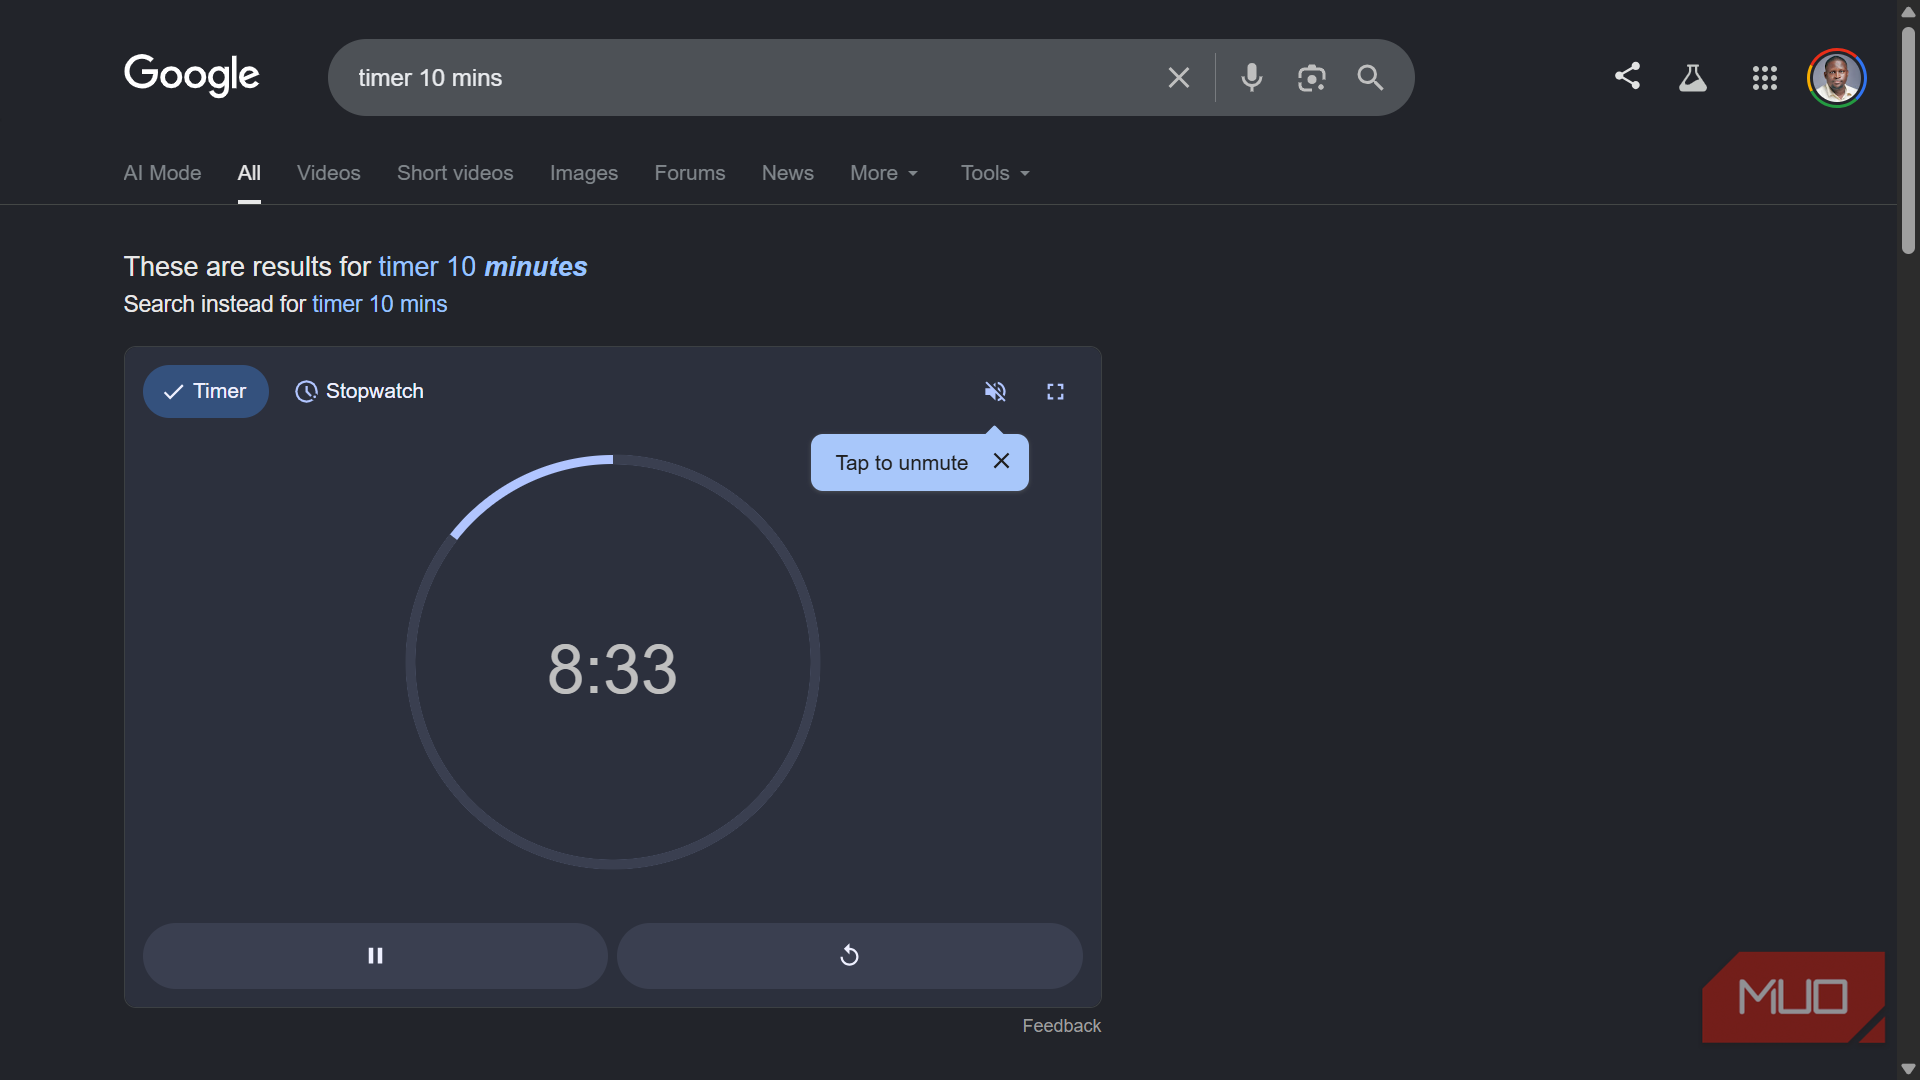Viewport: 1920px width, 1080px height.
Task: Switch to the News tab
Action: pyautogui.click(x=788, y=173)
